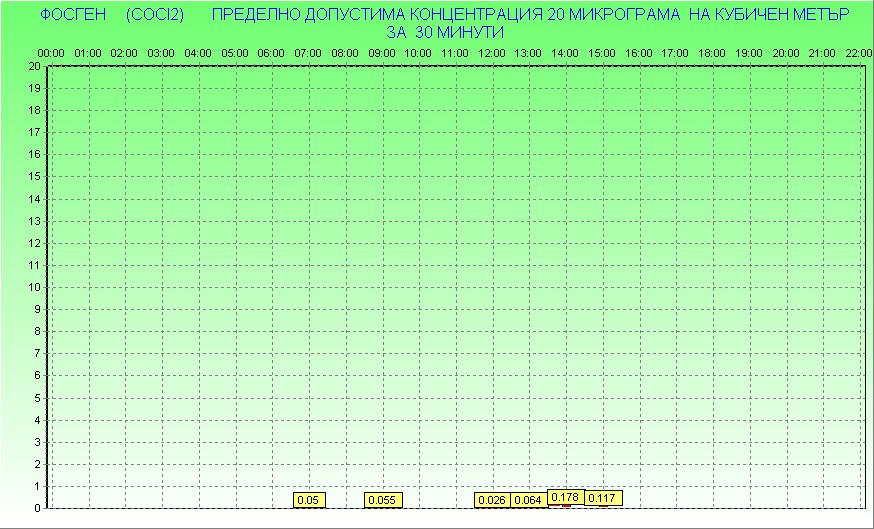This screenshot has width=874, height=529.
Task: Click the 12:00 time axis label
Action: 492,54
